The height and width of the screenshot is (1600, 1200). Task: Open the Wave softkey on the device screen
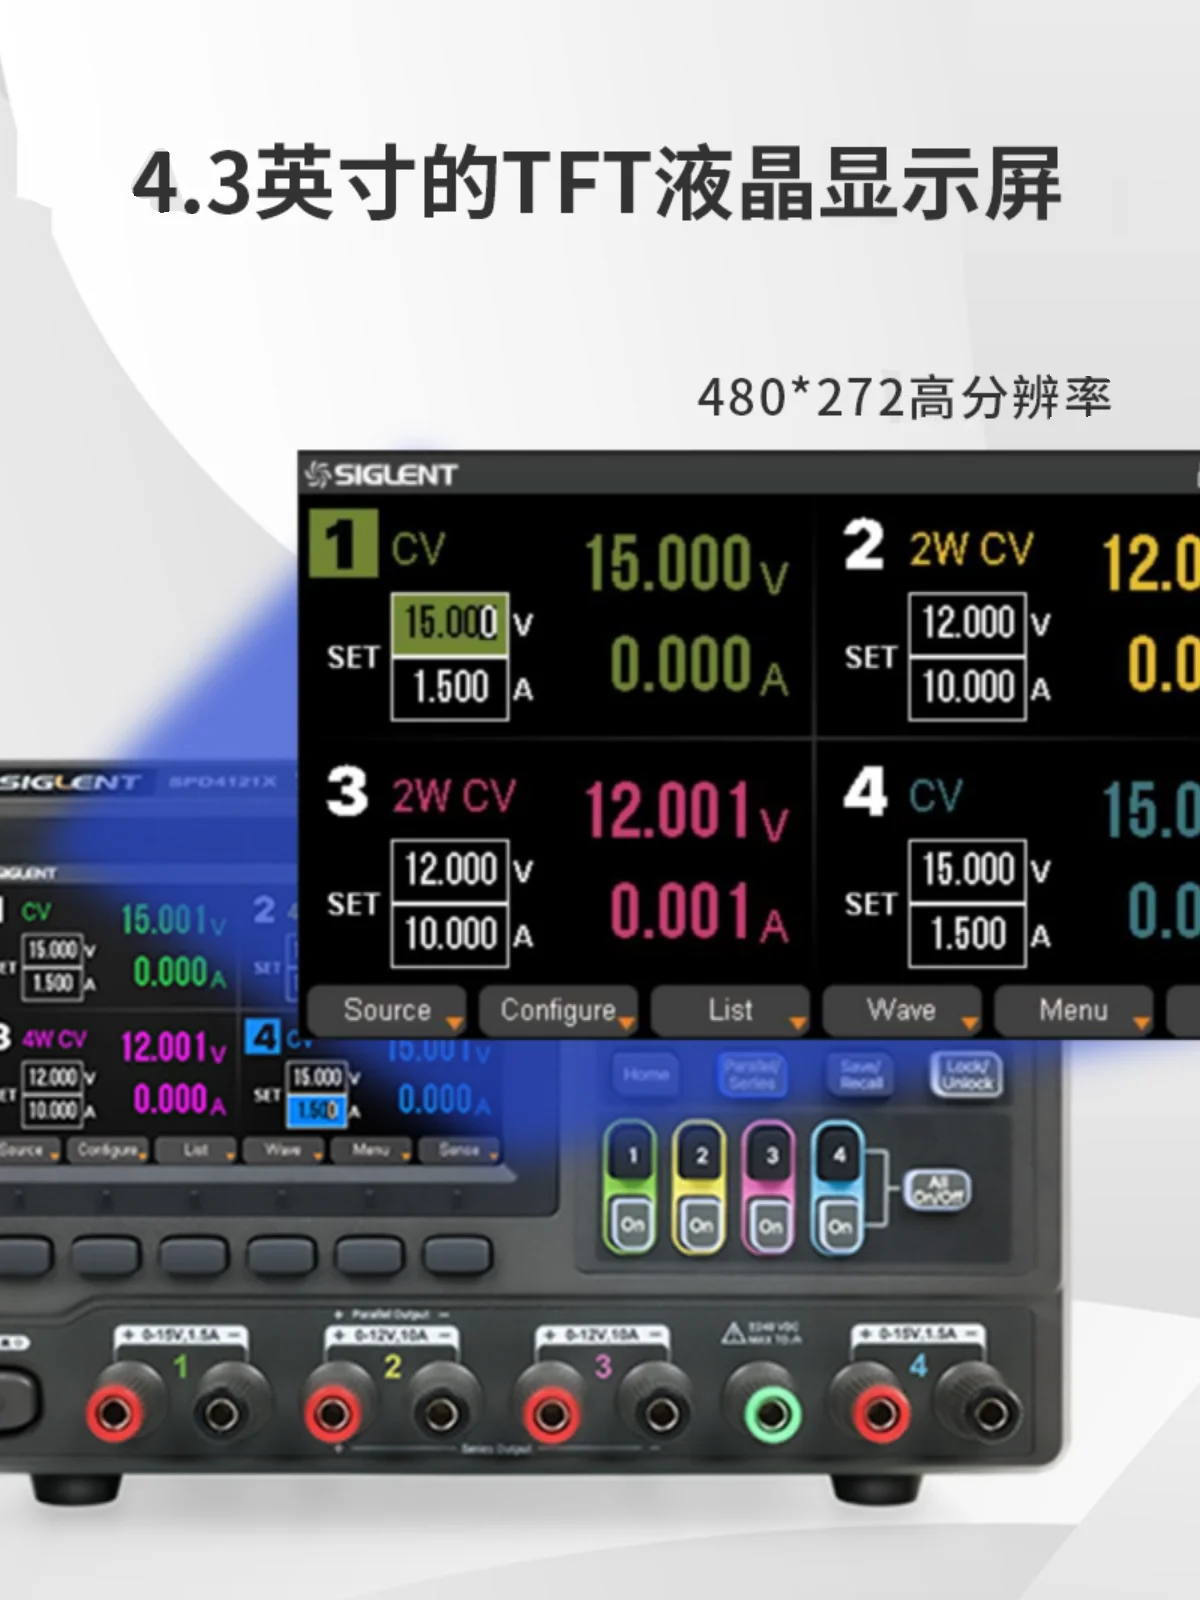283,1150
